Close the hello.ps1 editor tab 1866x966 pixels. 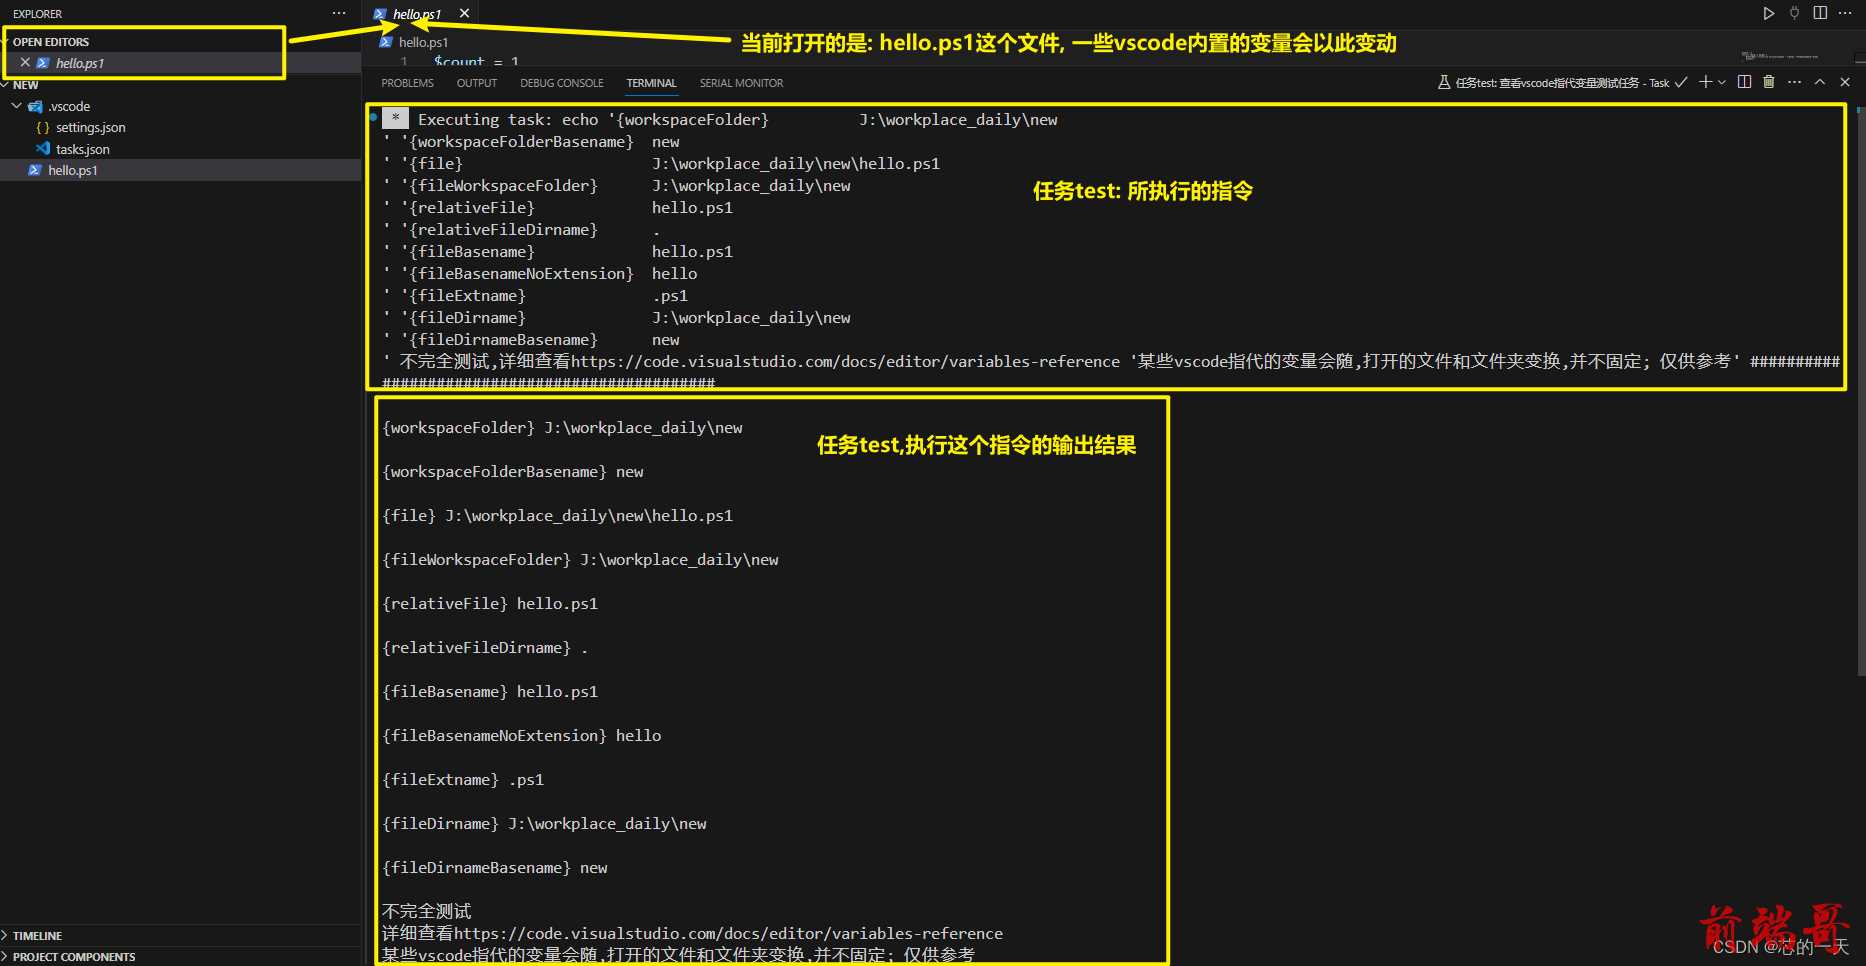(464, 13)
